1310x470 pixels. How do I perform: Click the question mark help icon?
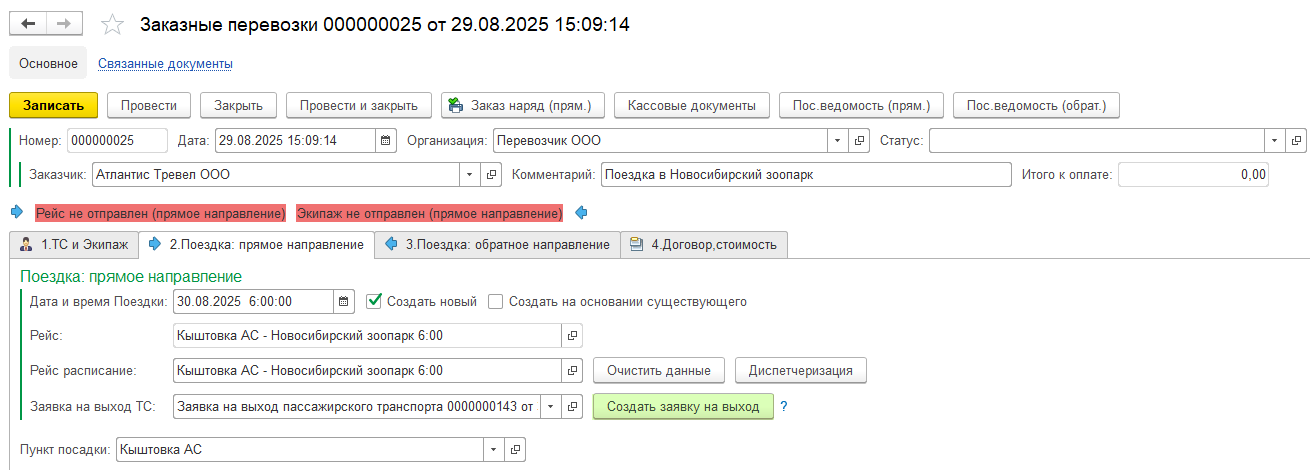[784, 406]
